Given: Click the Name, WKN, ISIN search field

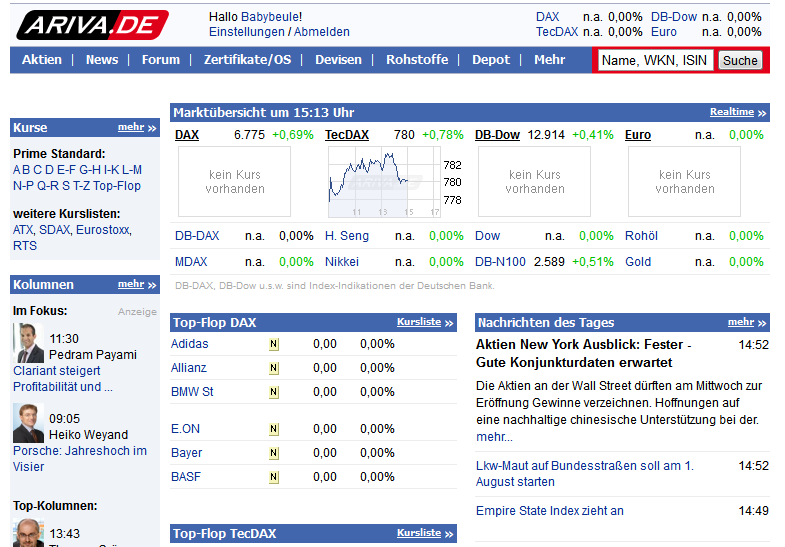Looking at the screenshot, I should [655, 61].
